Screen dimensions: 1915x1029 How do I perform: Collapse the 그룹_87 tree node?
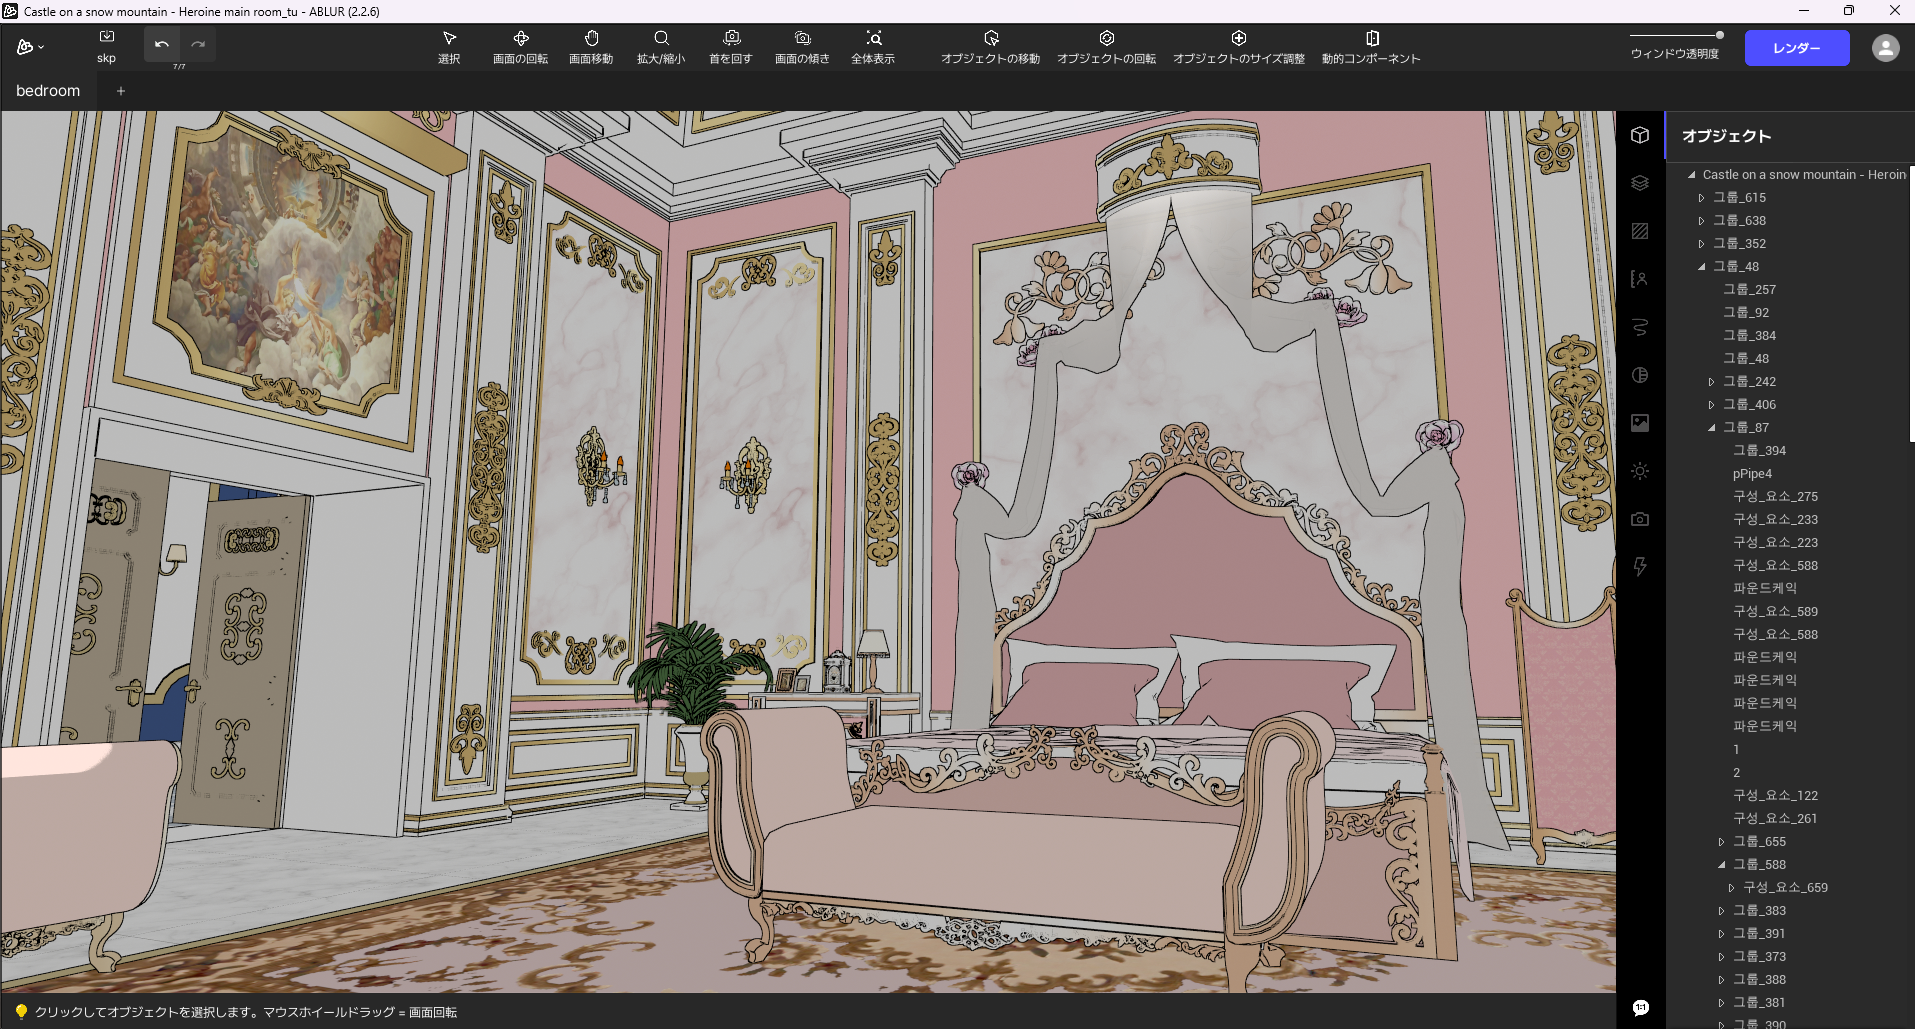click(1711, 428)
